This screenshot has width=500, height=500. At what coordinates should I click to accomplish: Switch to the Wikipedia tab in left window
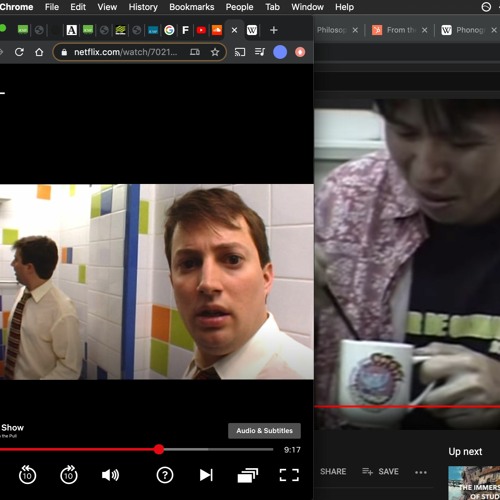[252, 30]
